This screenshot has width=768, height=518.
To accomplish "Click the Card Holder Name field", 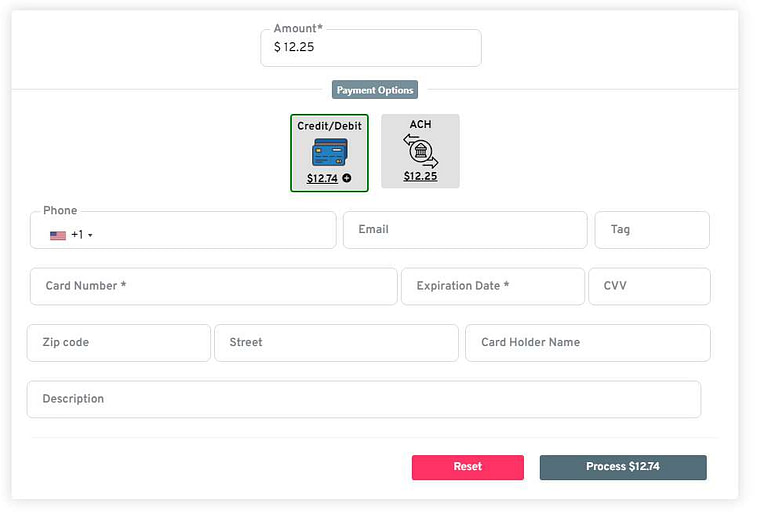I will (588, 343).
